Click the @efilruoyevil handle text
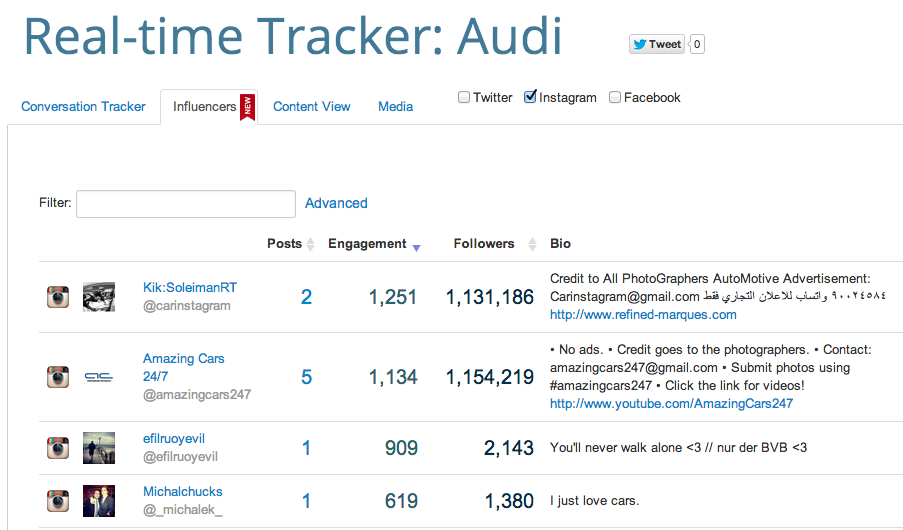Viewport: 903px width, 530px height. pyautogui.click(x=180, y=457)
